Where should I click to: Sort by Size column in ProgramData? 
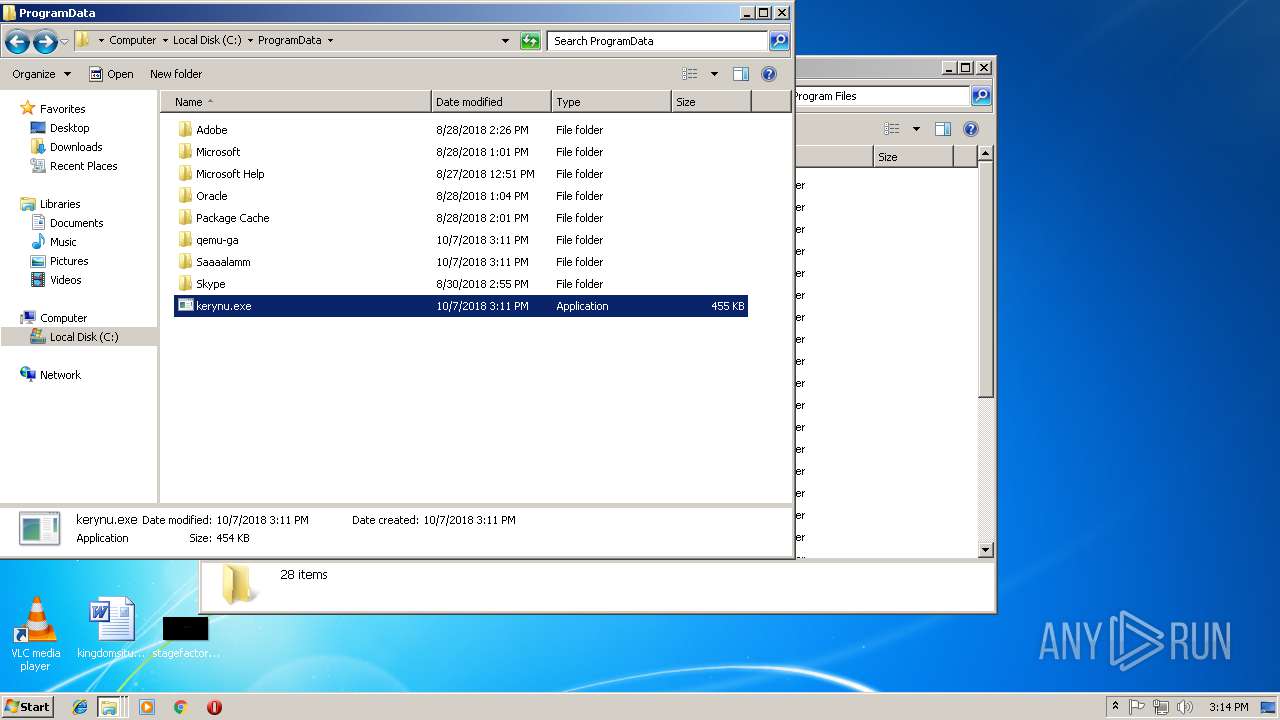point(711,102)
